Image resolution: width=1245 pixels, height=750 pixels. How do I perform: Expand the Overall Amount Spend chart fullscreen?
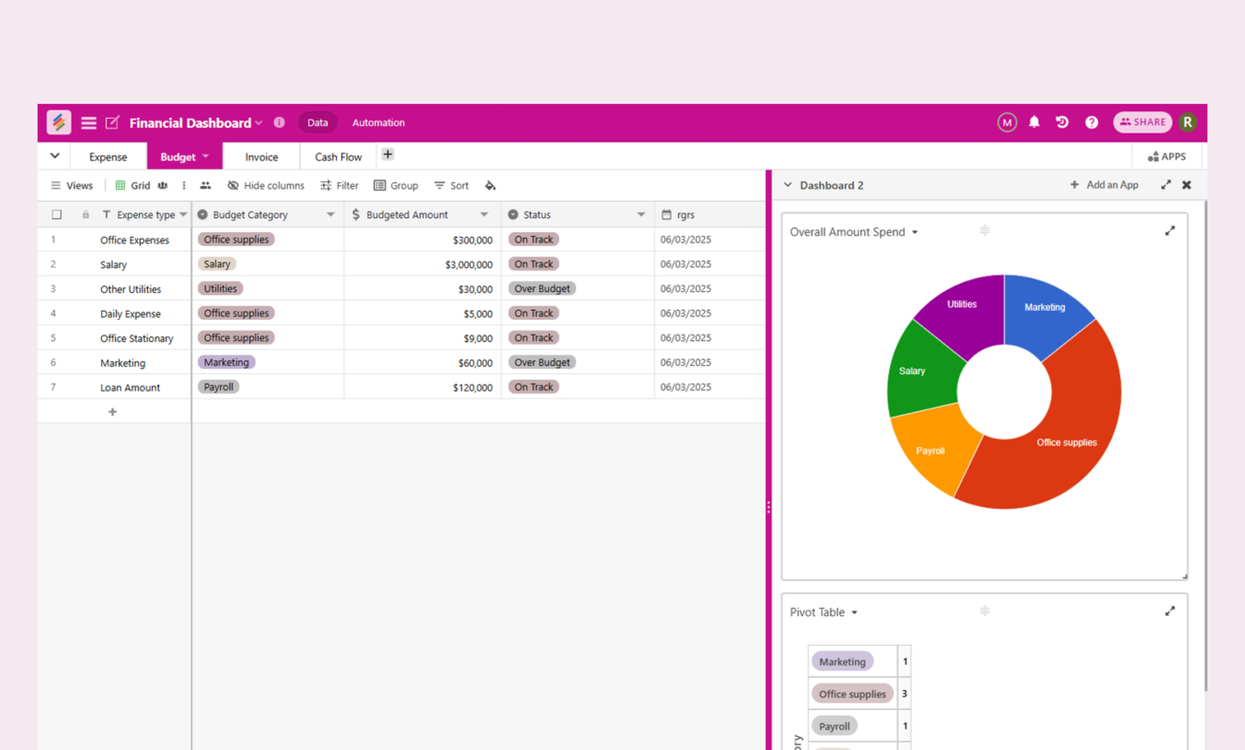point(1169,231)
